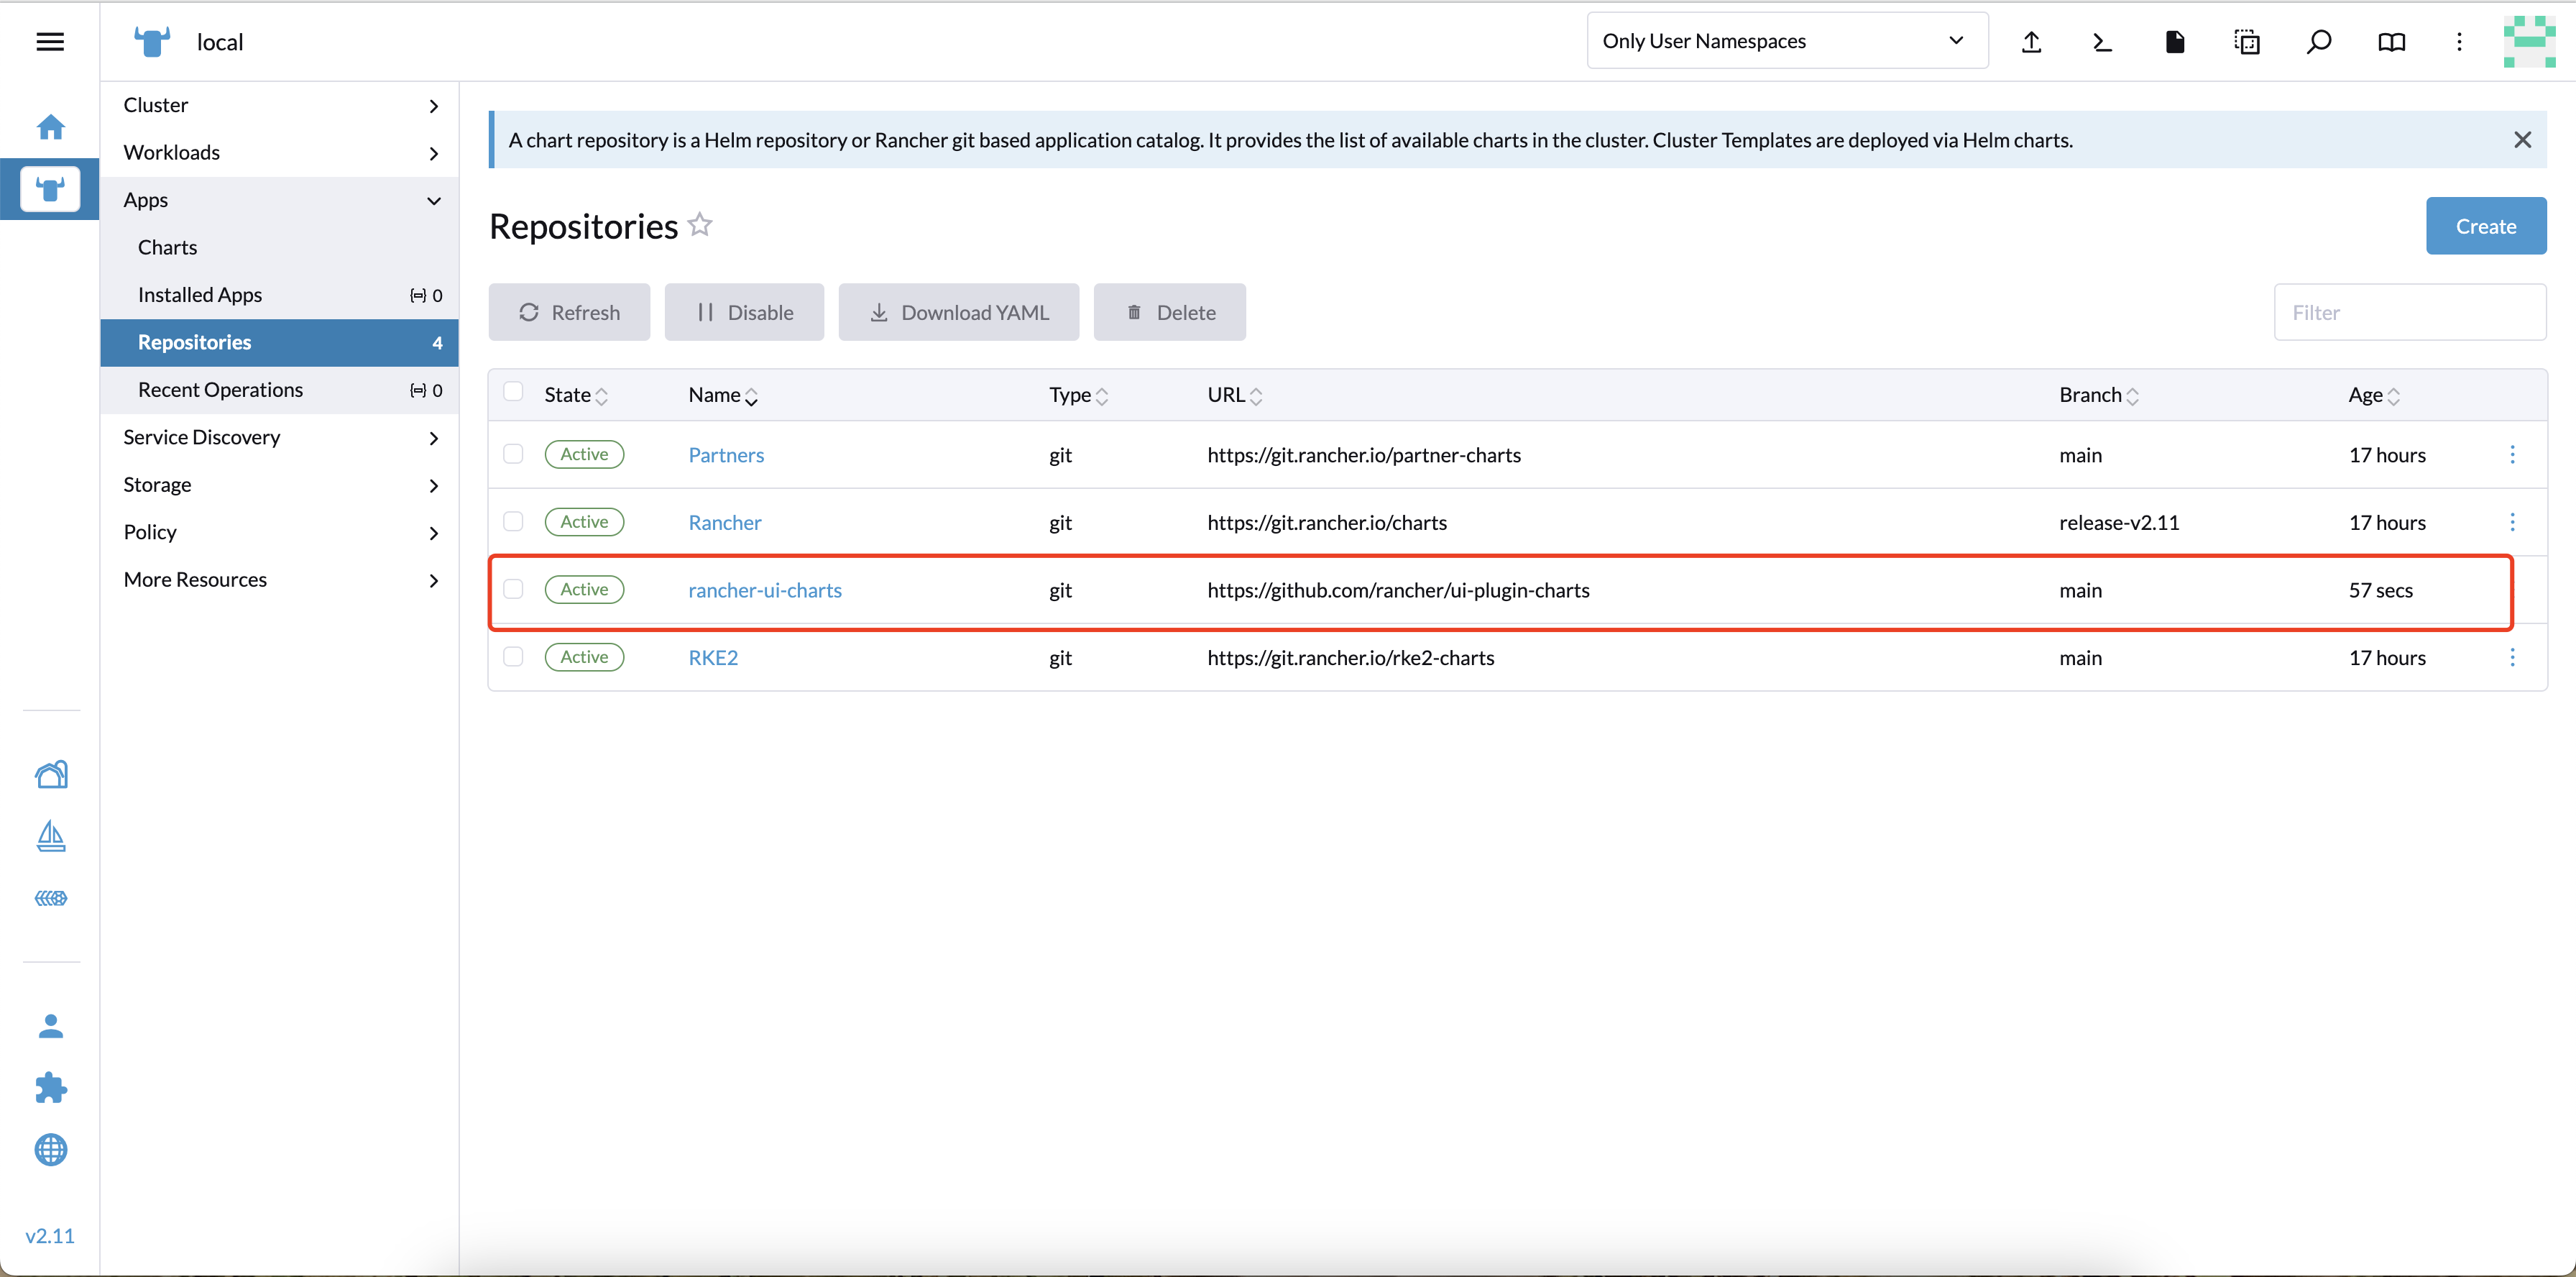Select the Partners repository checkbox
The width and height of the screenshot is (2576, 1277).
coord(513,454)
